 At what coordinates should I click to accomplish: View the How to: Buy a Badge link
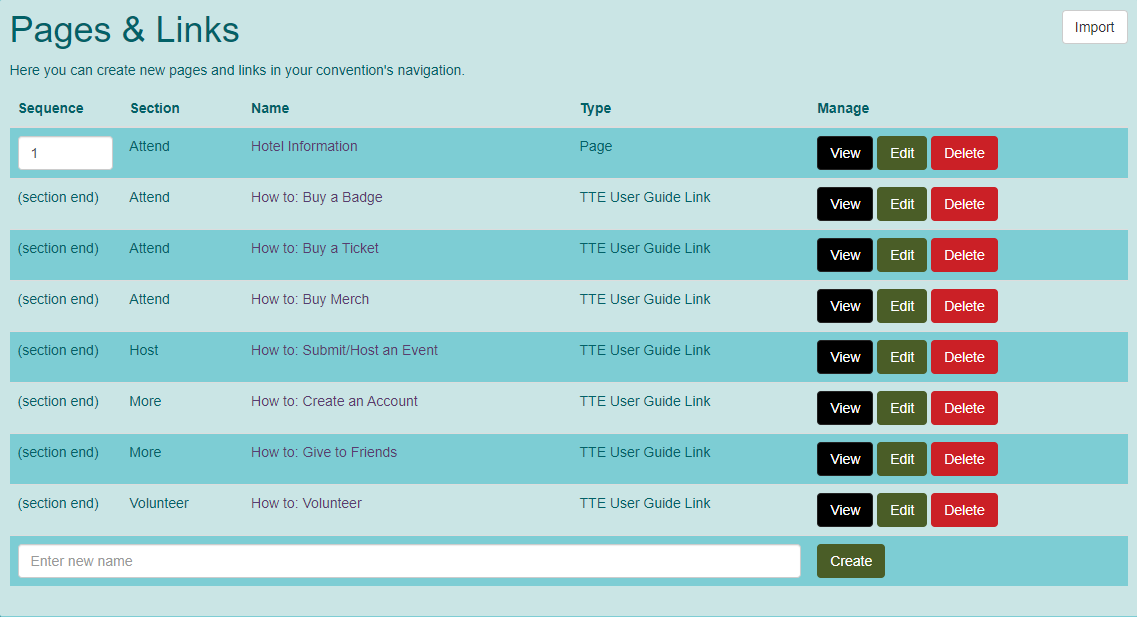tap(845, 204)
